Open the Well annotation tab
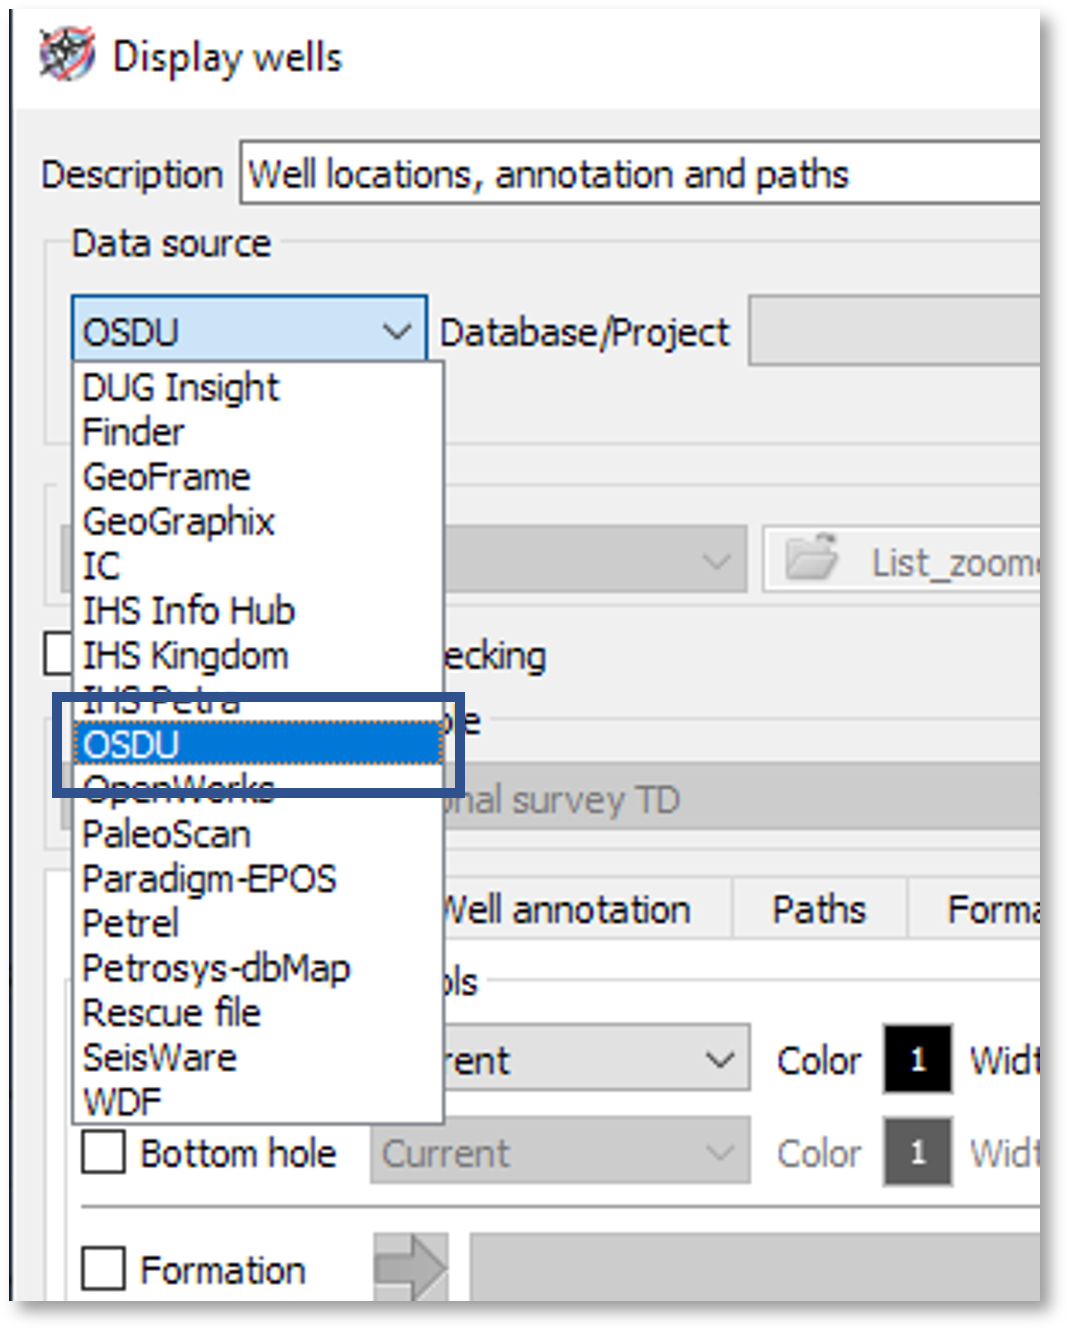 tap(570, 909)
